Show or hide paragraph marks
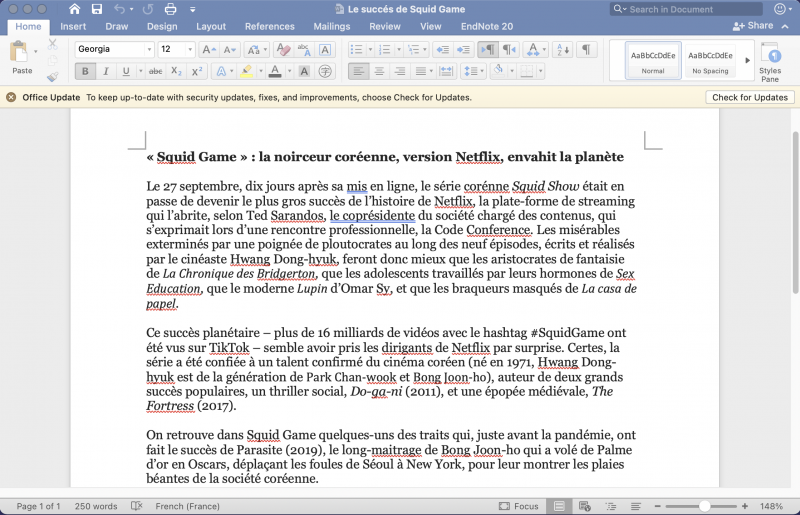The image size is (800, 515). (x=586, y=50)
